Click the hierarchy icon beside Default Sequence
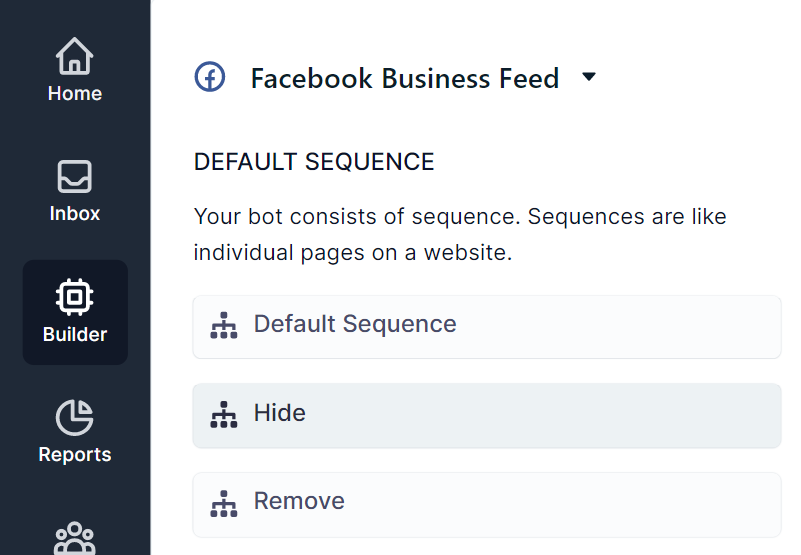Screen dimensions: 801x555 click(x=224, y=325)
